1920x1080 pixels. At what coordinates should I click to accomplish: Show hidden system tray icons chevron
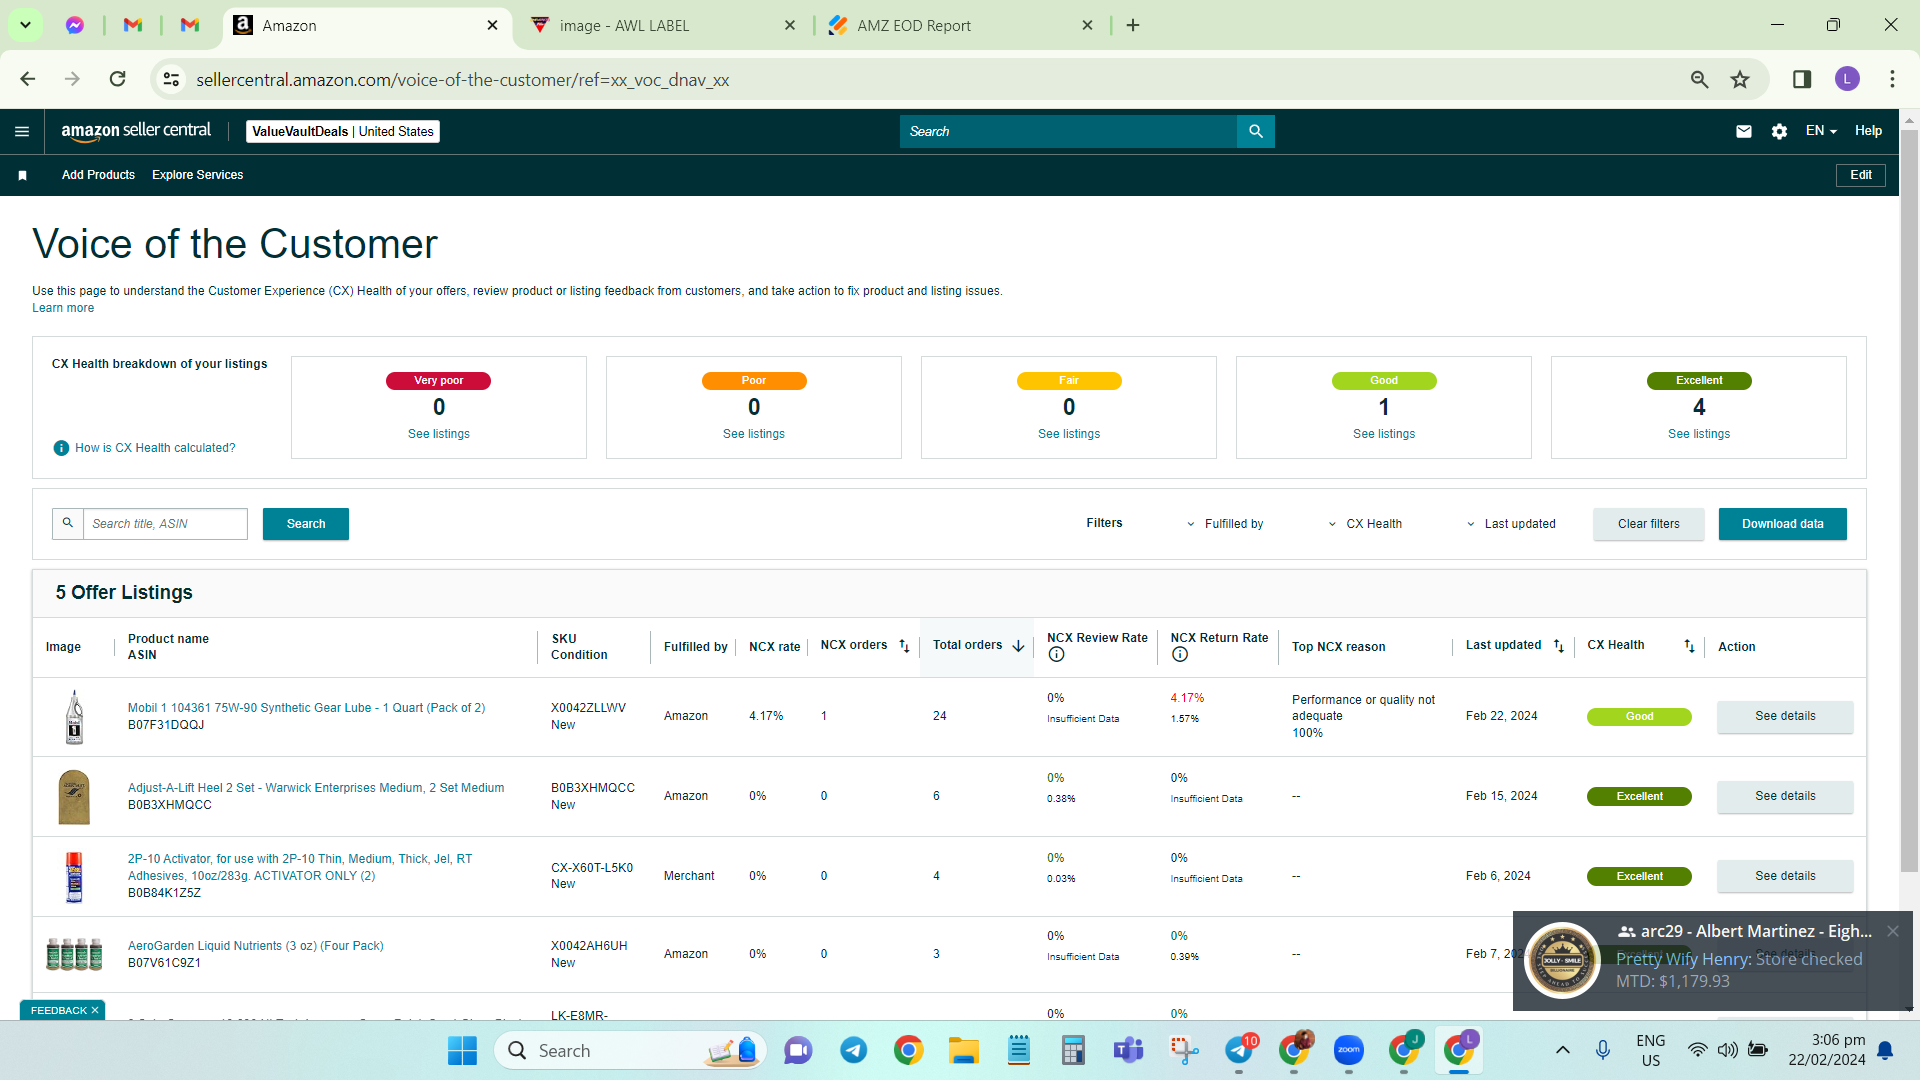pos(1562,1050)
